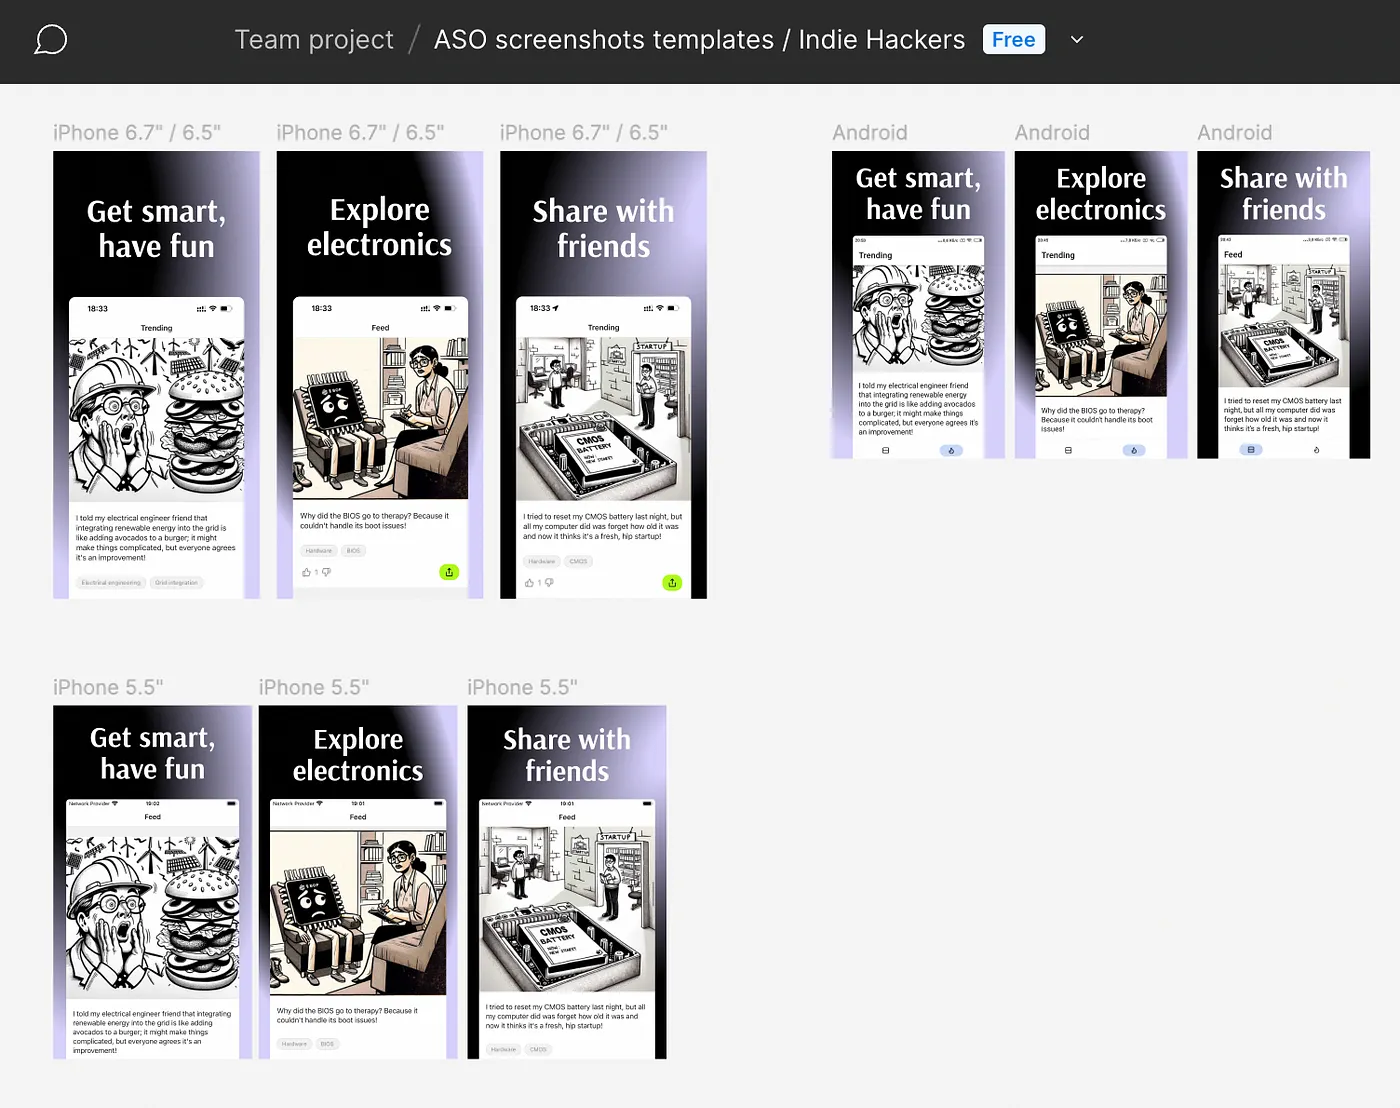The height and width of the screenshot is (1108, 1400).
Task: Select iPhone 6.7" / 6.5" label above Share with friends frame
Action: pyautogui.click(x=584, y=133)
